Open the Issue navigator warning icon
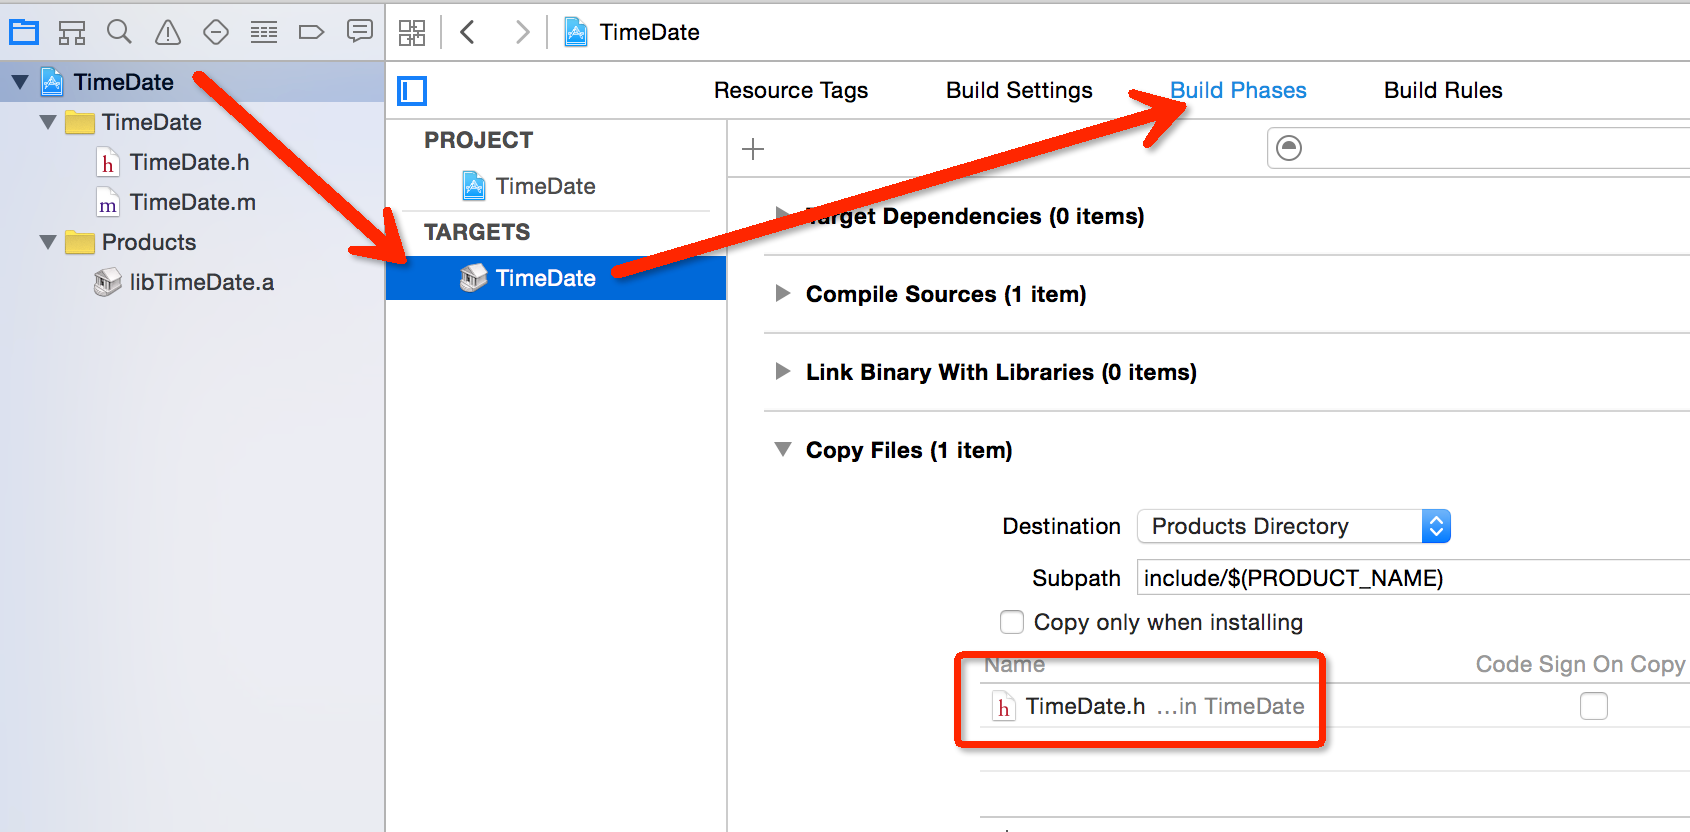 point(168,32)
